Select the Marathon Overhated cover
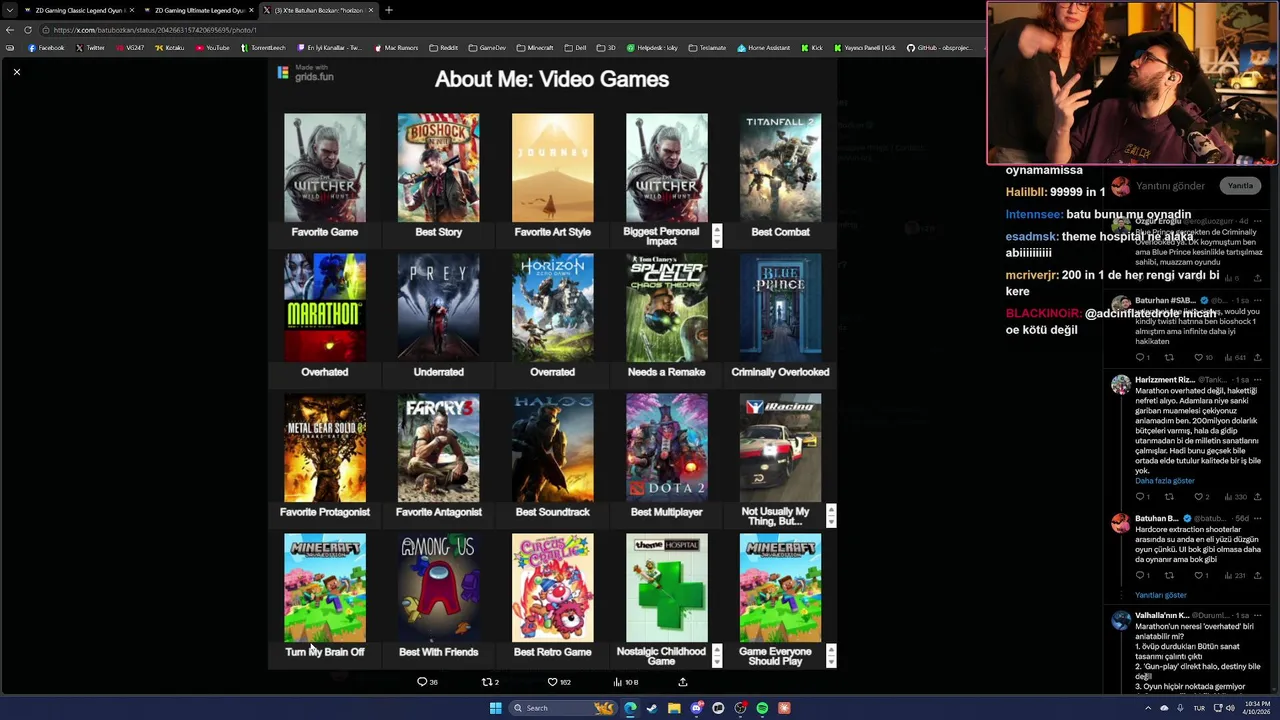The width and height of the screenshot is (1280, 720). [x=325, y=307]
